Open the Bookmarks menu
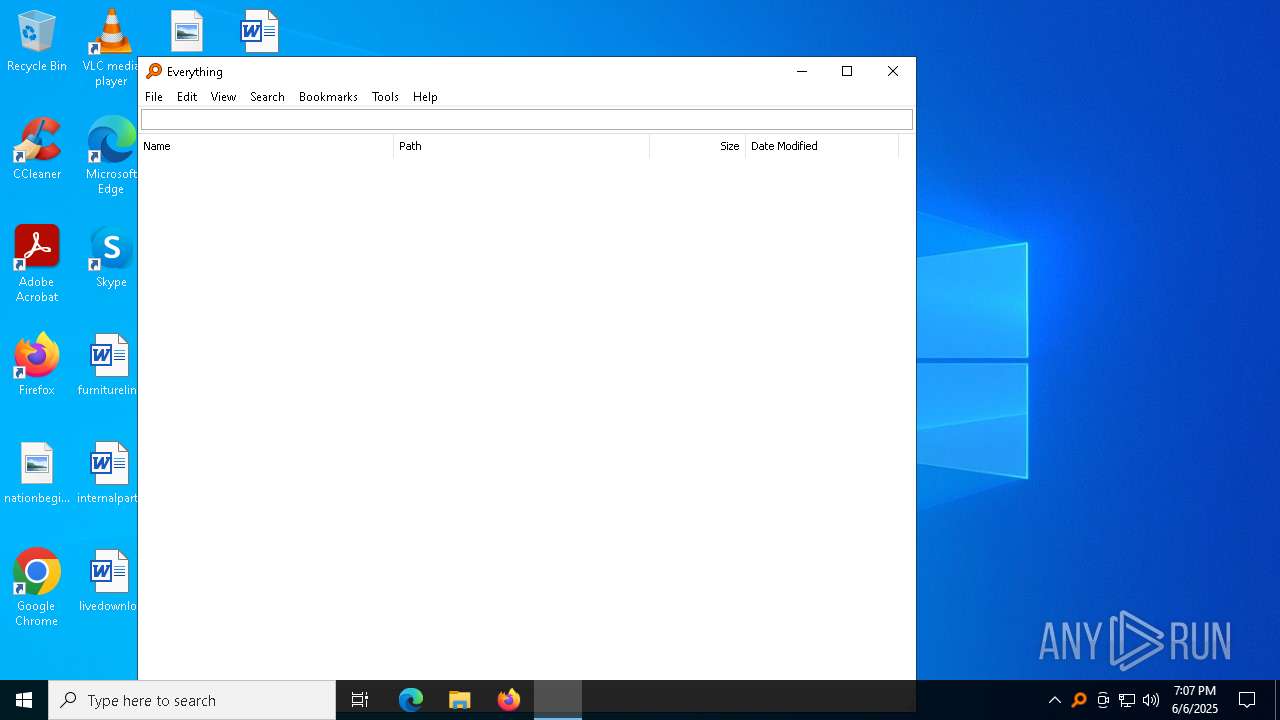This screenshot has width=1280, height=720. click(x=328, y=97)
